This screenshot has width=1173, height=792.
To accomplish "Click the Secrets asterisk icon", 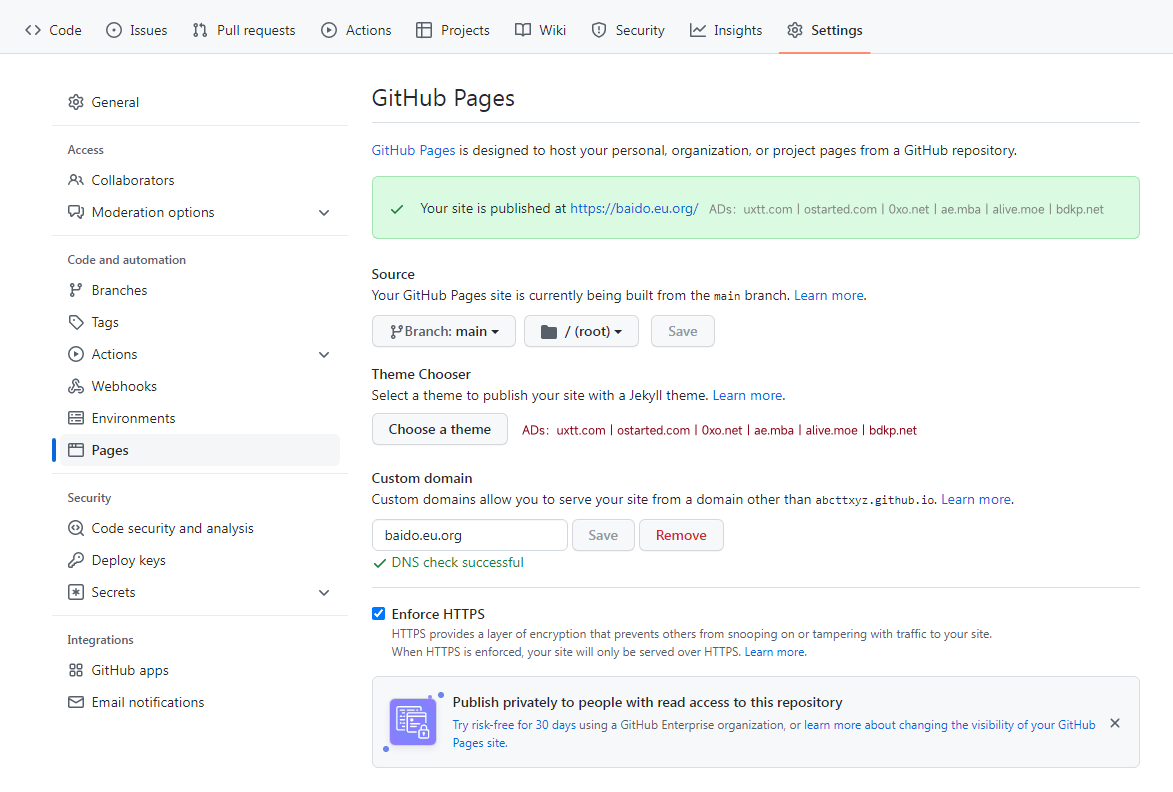I will [76, 592].
